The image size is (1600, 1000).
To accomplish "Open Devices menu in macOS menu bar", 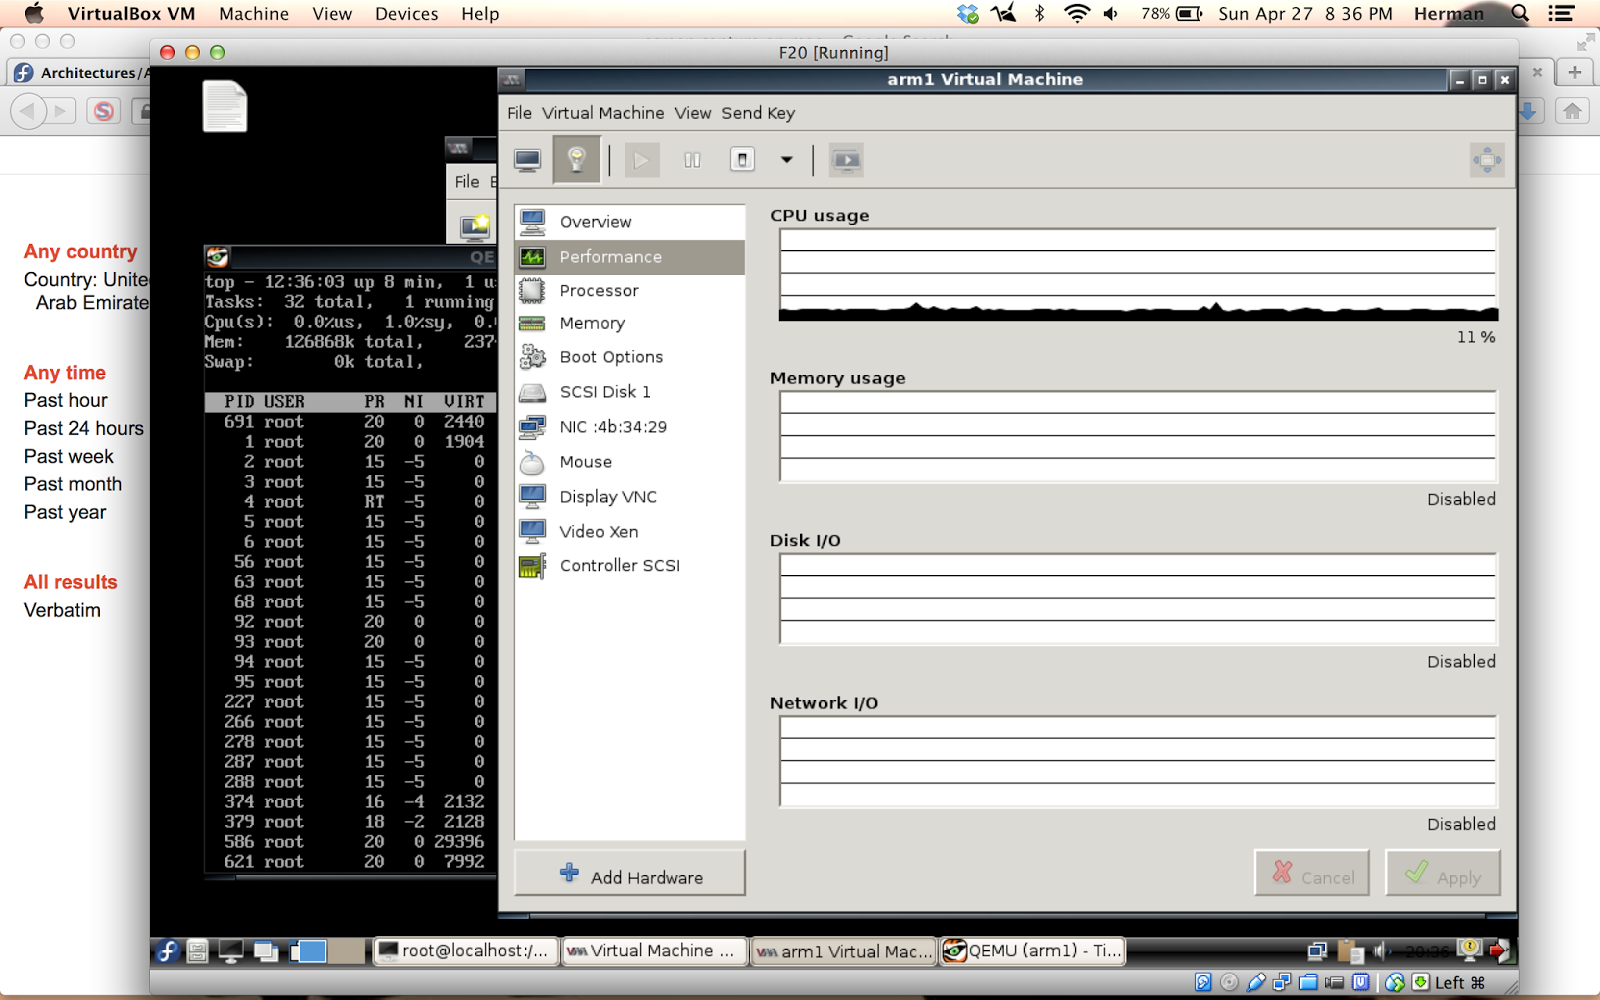I will (406, 14).
